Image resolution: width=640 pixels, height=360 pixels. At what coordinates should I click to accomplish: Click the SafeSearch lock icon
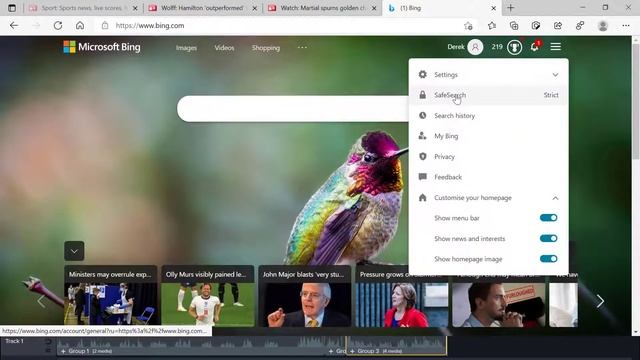tap(422, 95)
